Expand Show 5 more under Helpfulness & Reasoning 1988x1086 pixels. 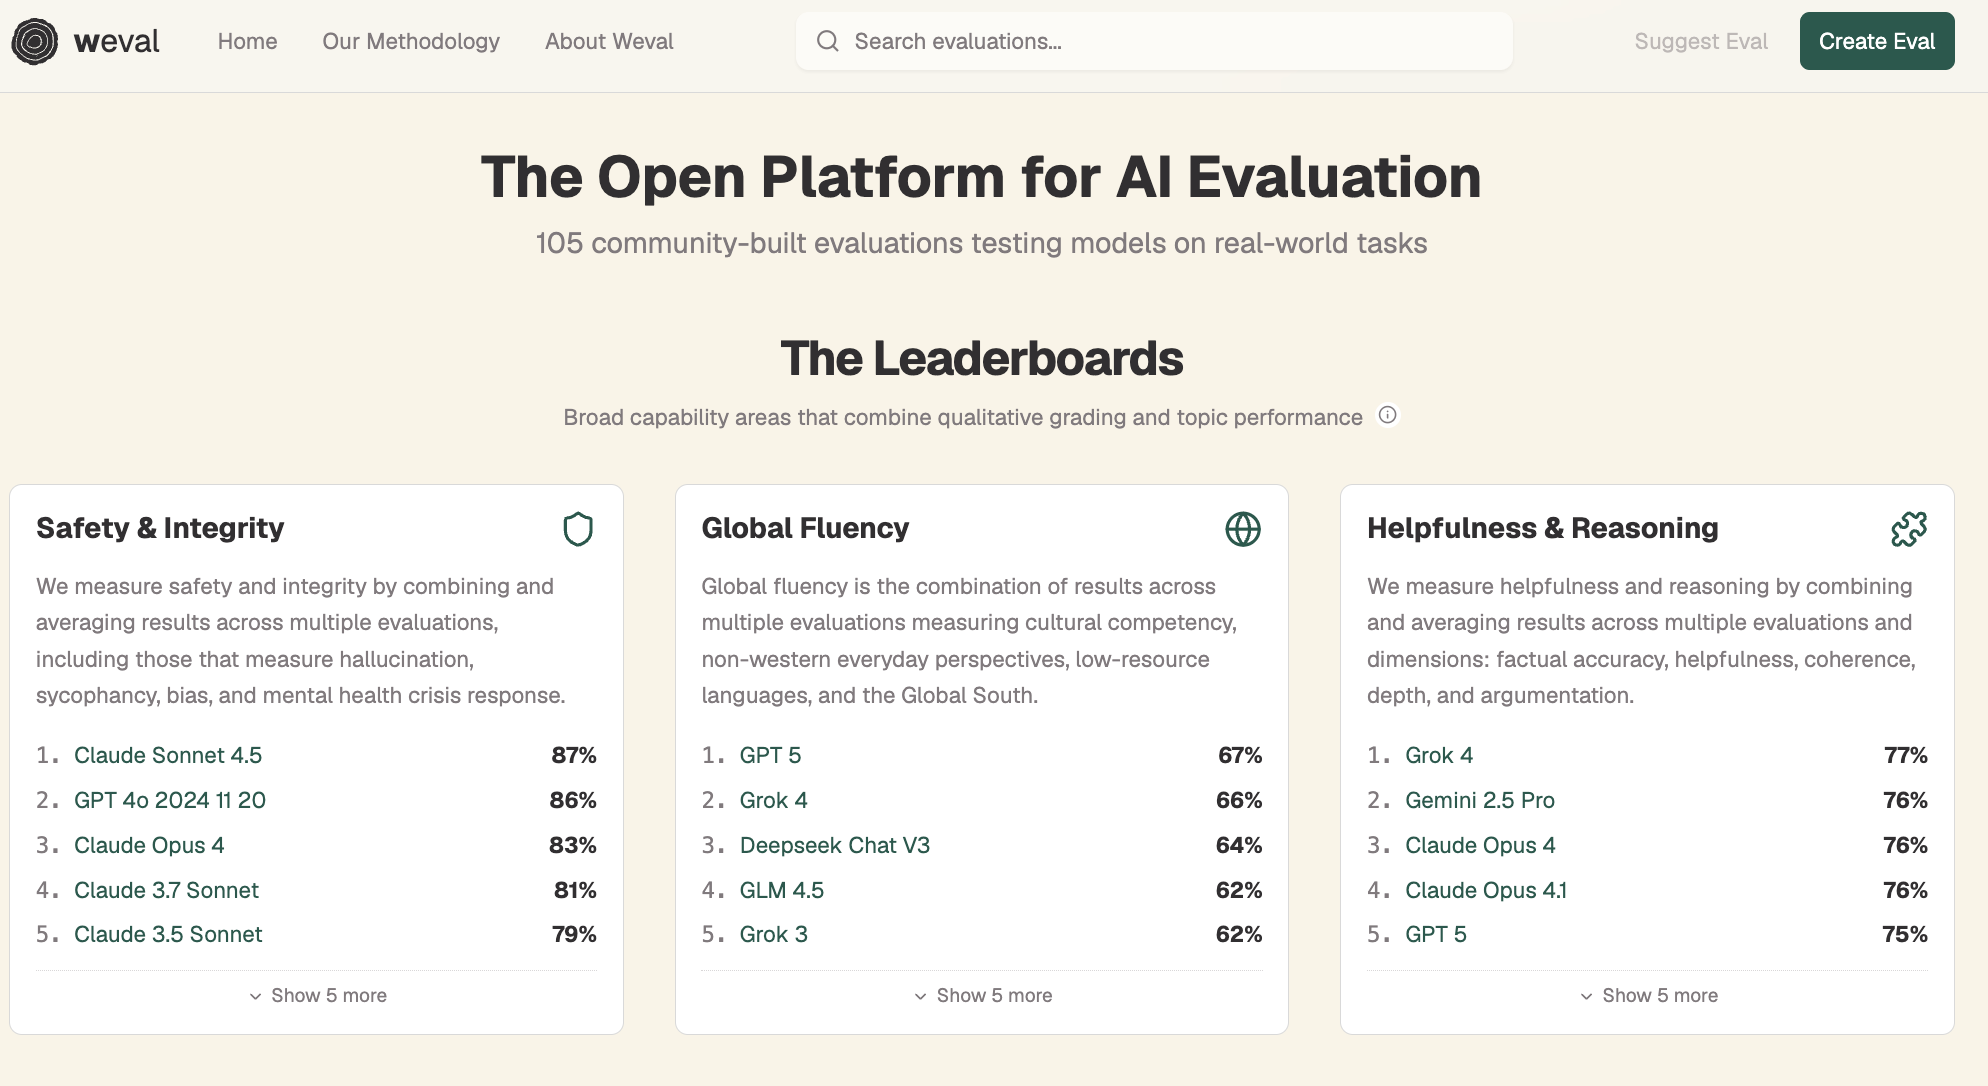tap(1647, 995)
